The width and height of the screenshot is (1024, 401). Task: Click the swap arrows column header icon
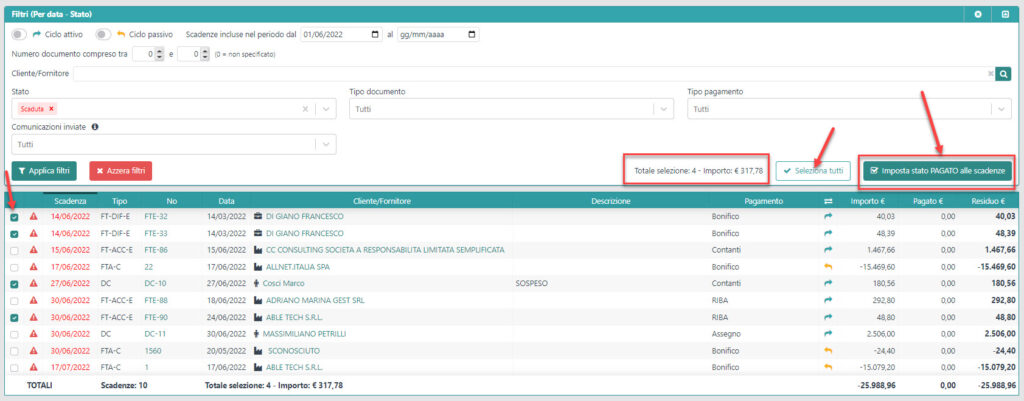pos(827,201)
